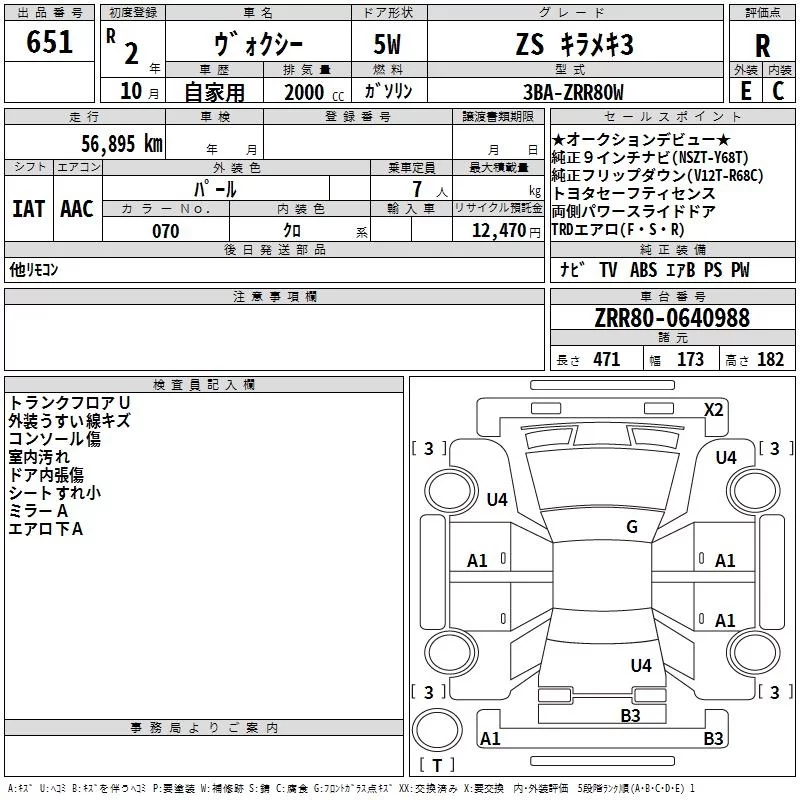Select the 注意事項欄 header
Image resolution: width=800 pixels, height=800 pixels.
click(x=274, y=296)
